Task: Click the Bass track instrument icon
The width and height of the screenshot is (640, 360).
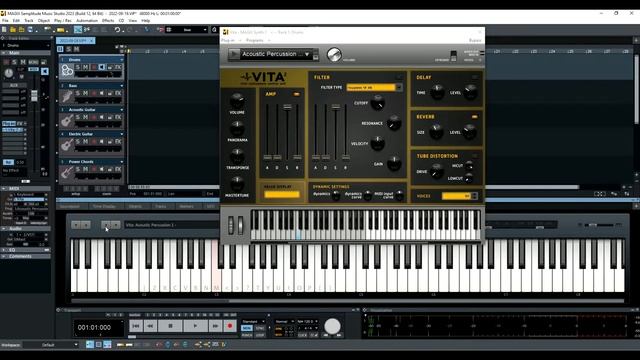Action: coord(67,96)
